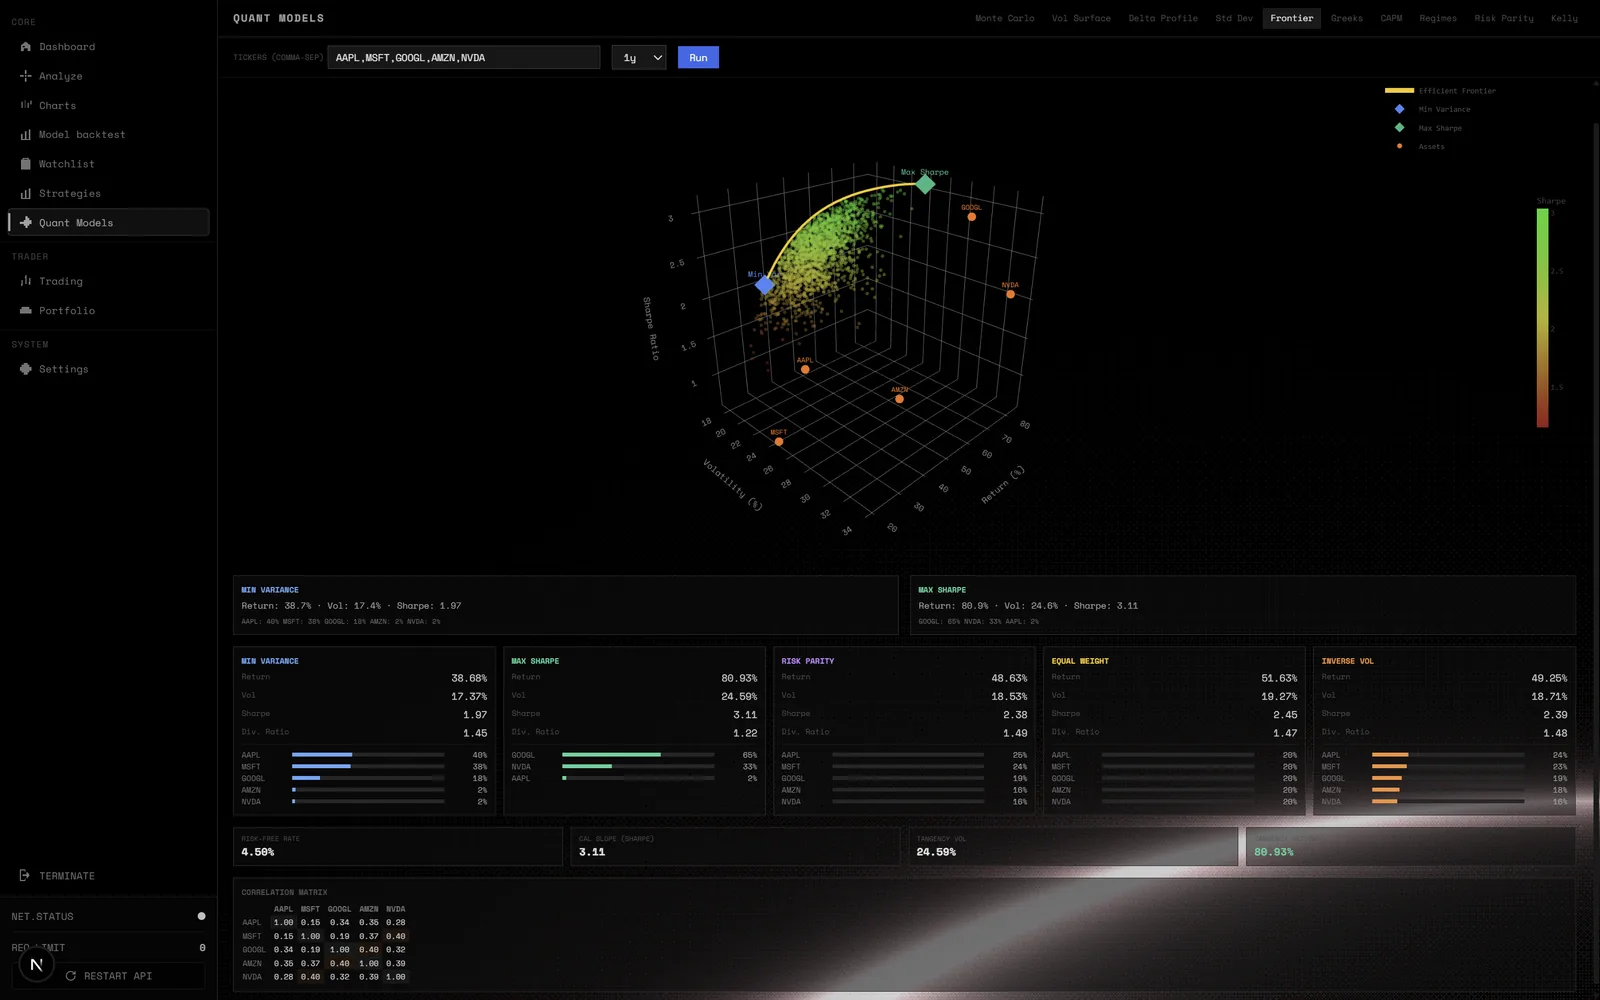Switch to the Monte Carlo tab
Image resolution: width=1600 pixels, height=1000 pixels.
click(x=1005, y=18)
